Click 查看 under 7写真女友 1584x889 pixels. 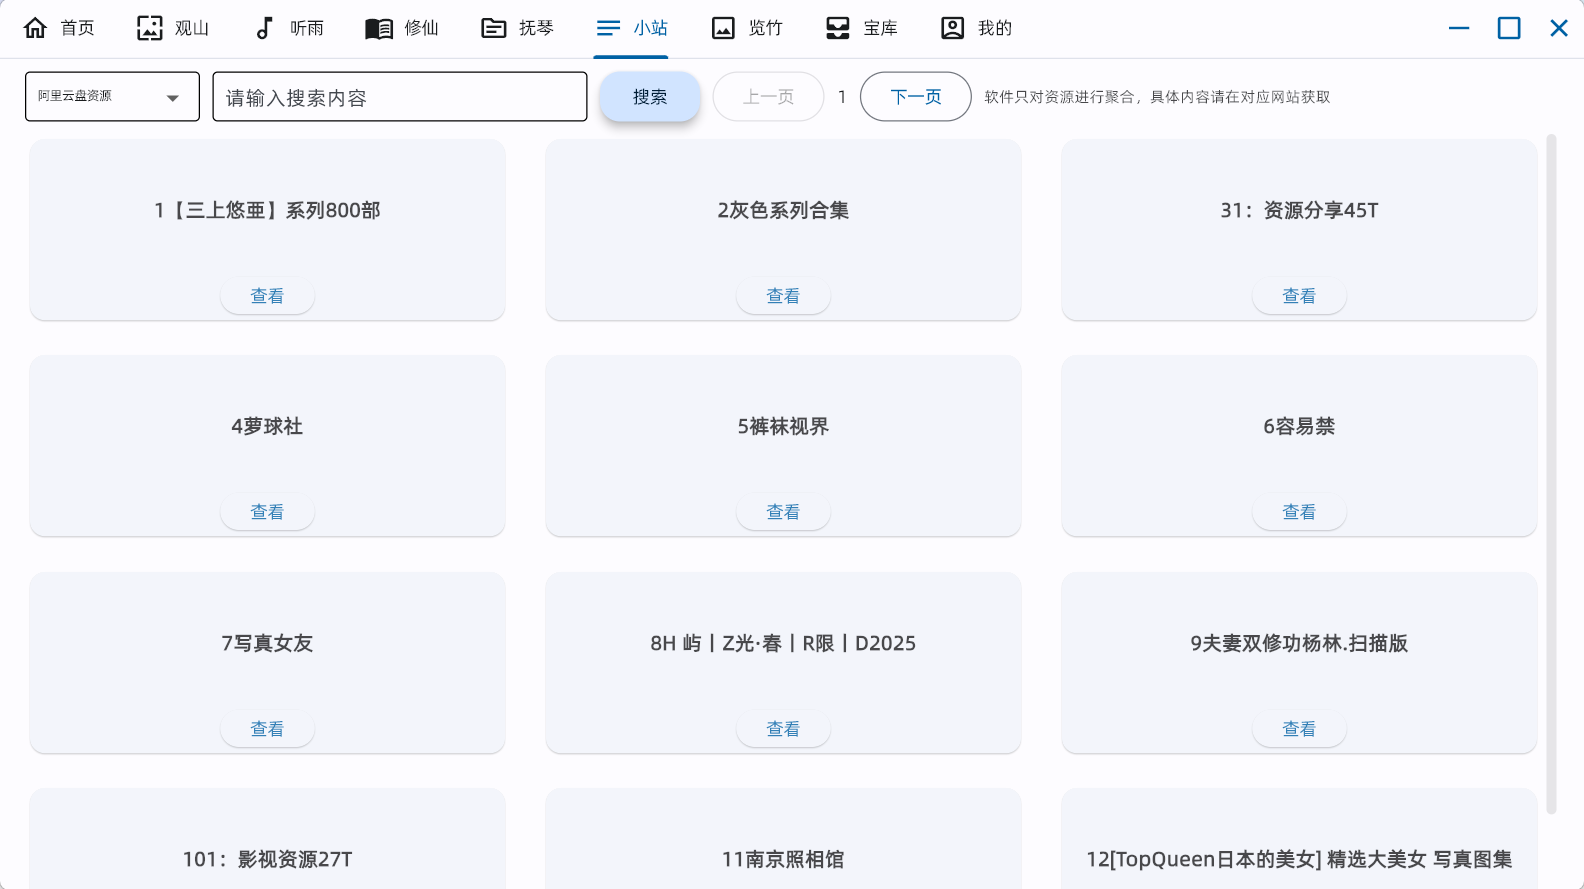267,729
